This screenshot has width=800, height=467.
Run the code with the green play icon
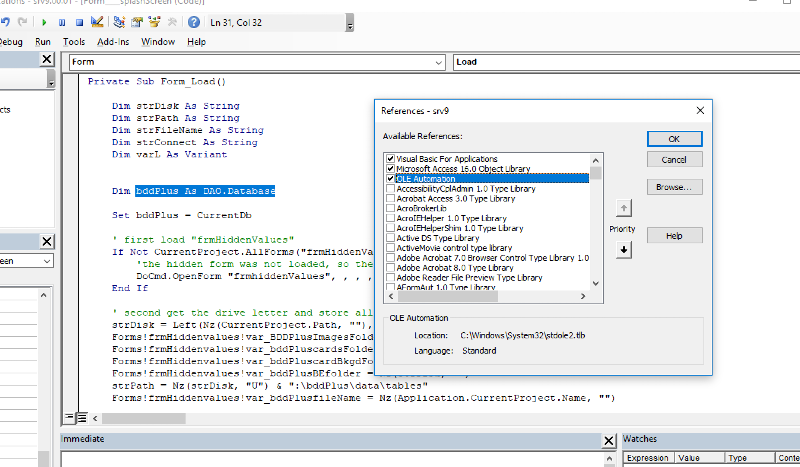click(x=44, y=22)
